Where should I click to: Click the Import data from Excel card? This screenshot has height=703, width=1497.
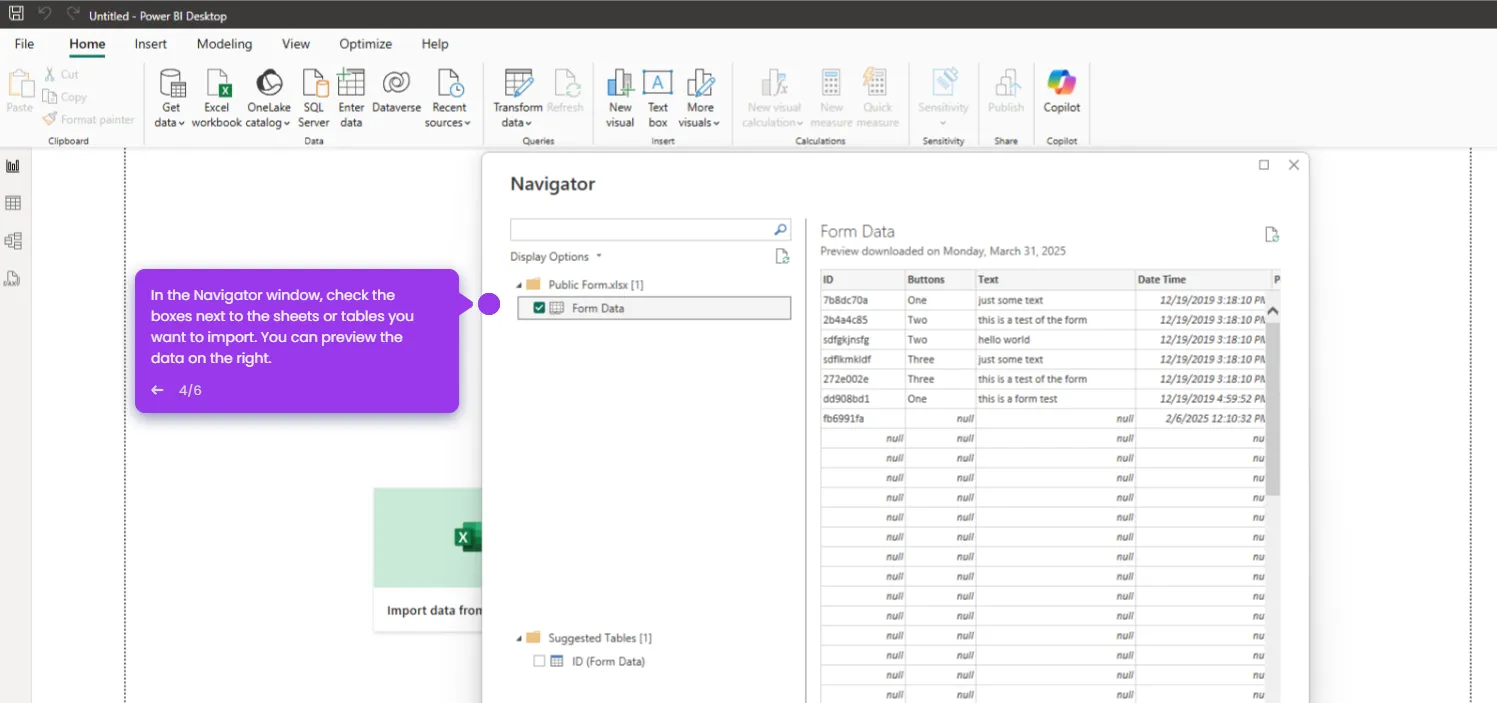pos(428,559)
